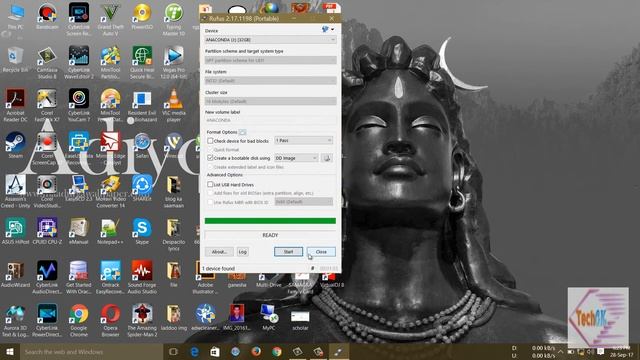Select the MyPC desktop icon
The height and width of the screenshot is (360, 640).
click(x=268, y=317)
